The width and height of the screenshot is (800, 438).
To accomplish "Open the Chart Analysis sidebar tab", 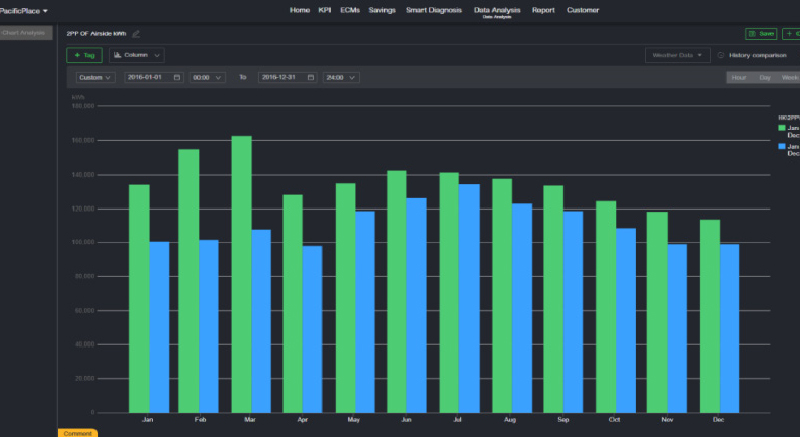I will [x=24, y=33].
